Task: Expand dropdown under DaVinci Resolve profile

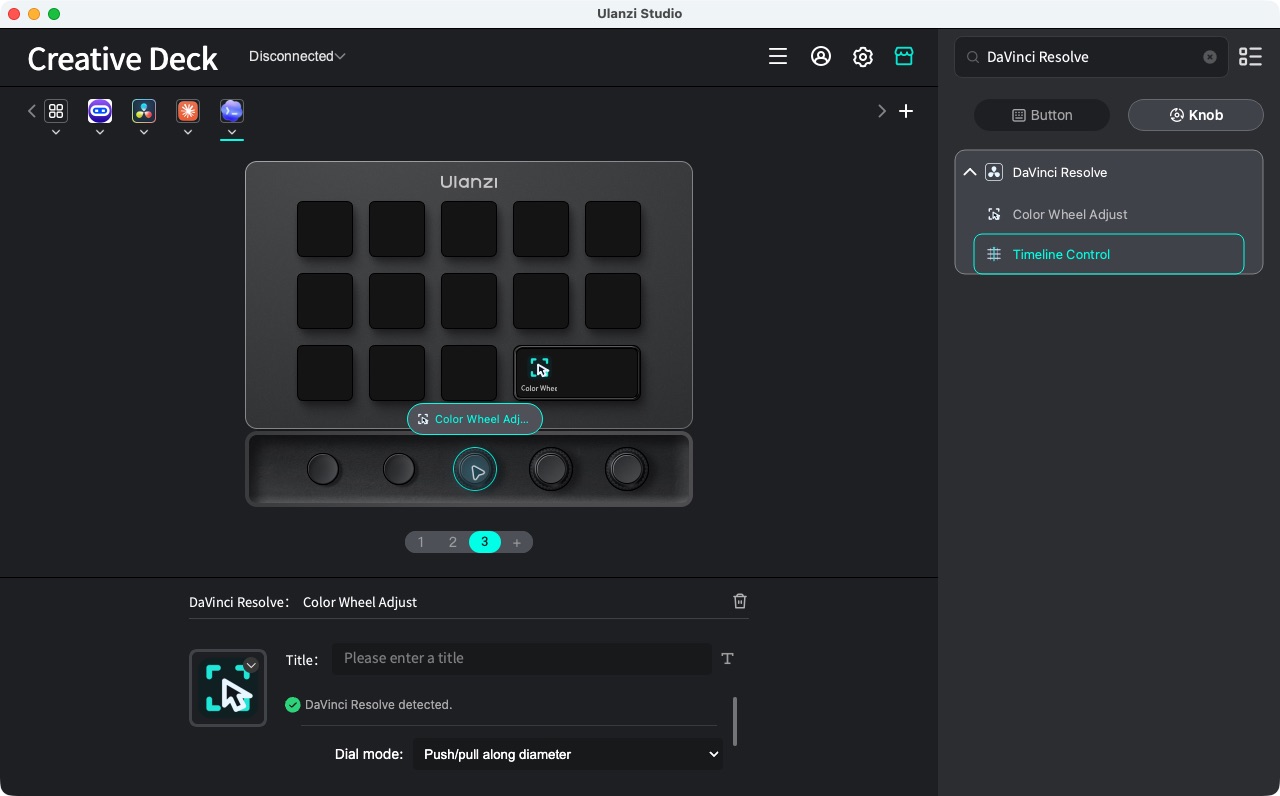Action: click(144, 132)
